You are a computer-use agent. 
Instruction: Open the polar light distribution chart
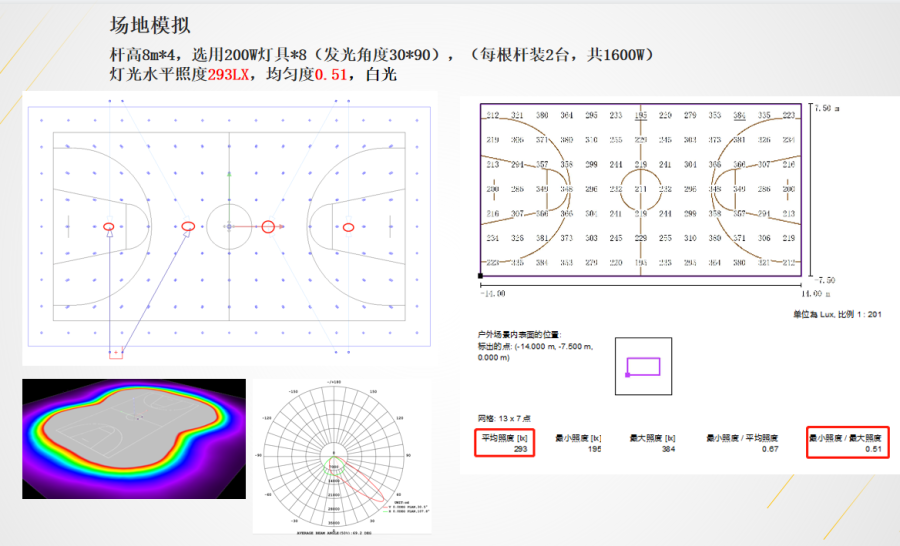tap(331, 458)
